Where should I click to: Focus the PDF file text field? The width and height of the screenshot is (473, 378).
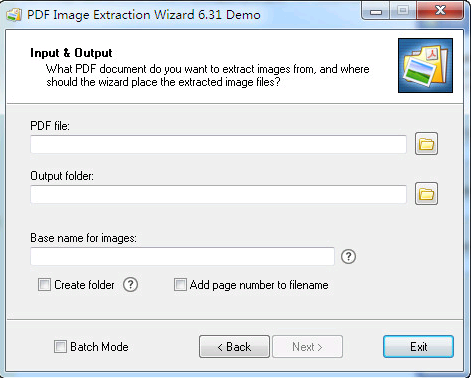(x=218, y=144)
